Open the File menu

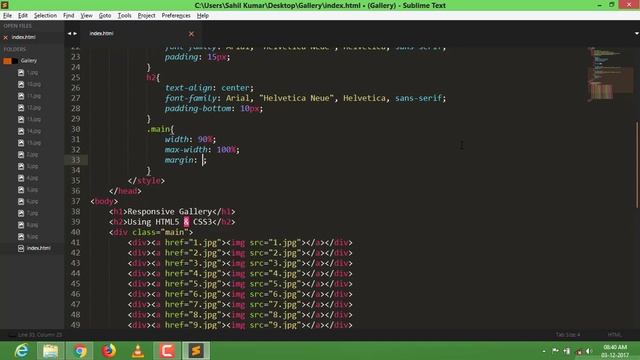coord(7,16)
